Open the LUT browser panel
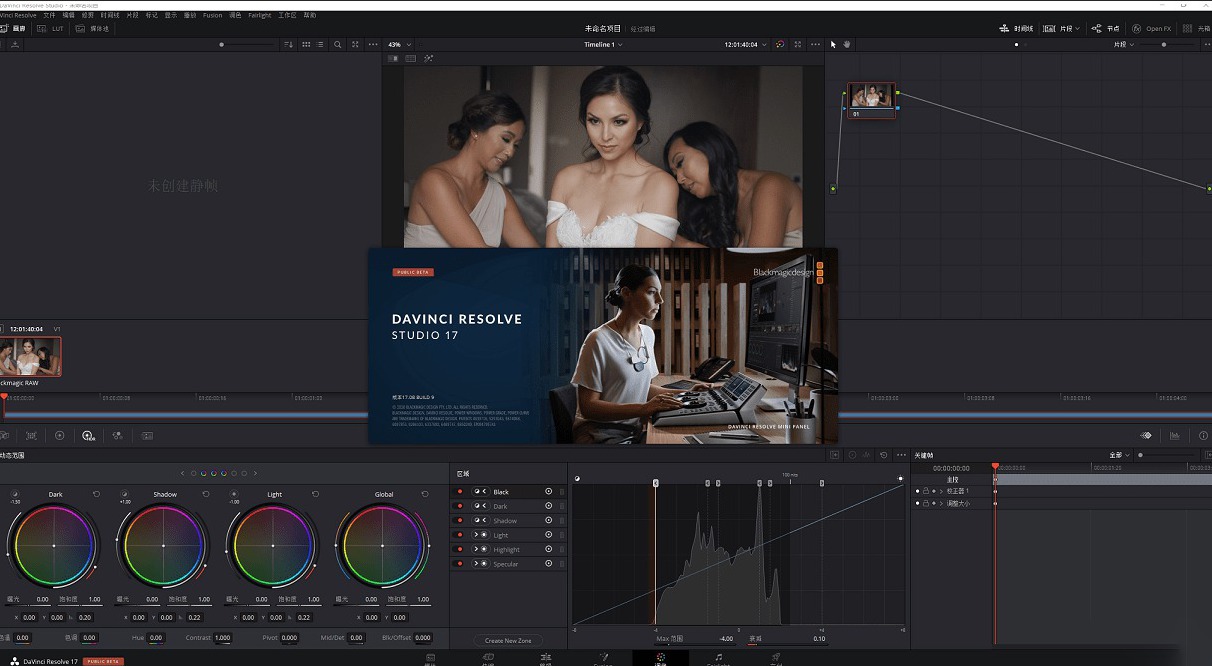This screenshot has width=1212, height=666. point(51,29)
